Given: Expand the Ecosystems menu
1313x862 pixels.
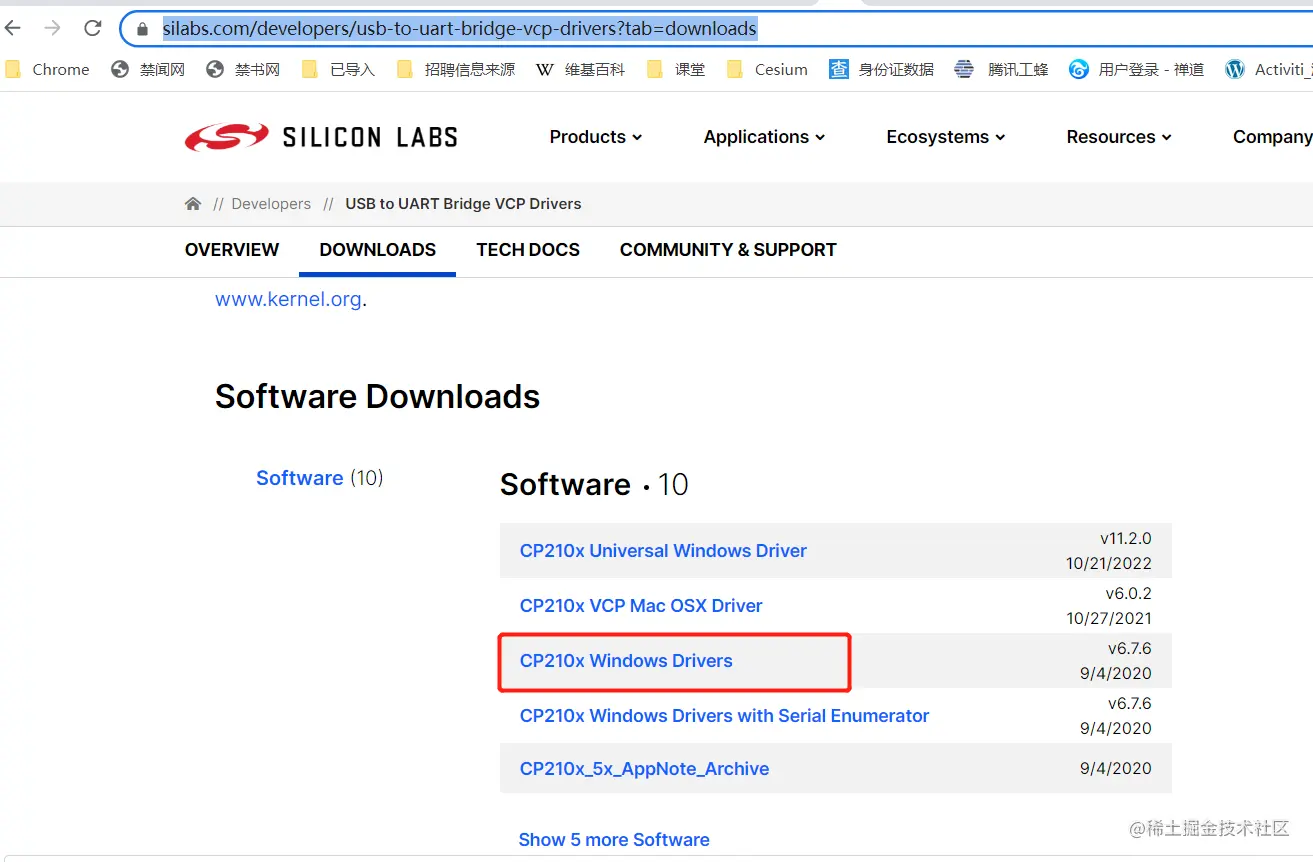Looking at the screenshot, I should (x=946, y=137).
